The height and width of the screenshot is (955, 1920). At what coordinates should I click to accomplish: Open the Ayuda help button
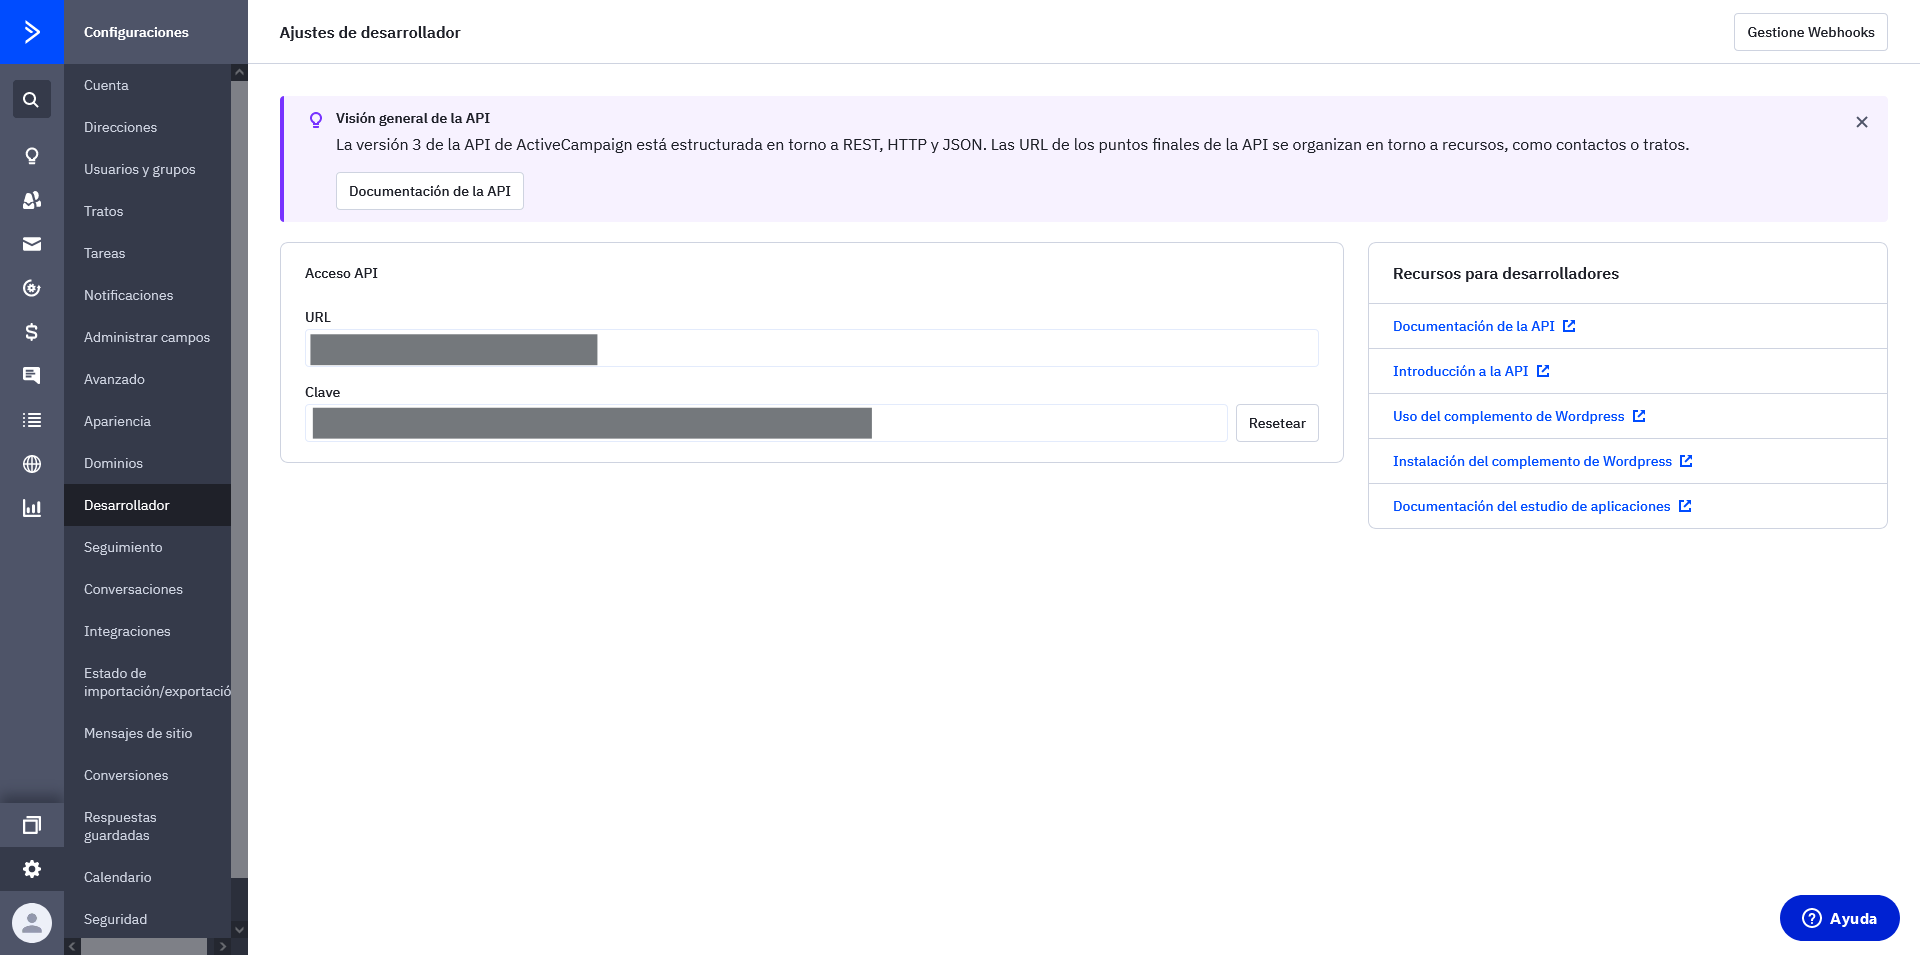(1840, 918)
